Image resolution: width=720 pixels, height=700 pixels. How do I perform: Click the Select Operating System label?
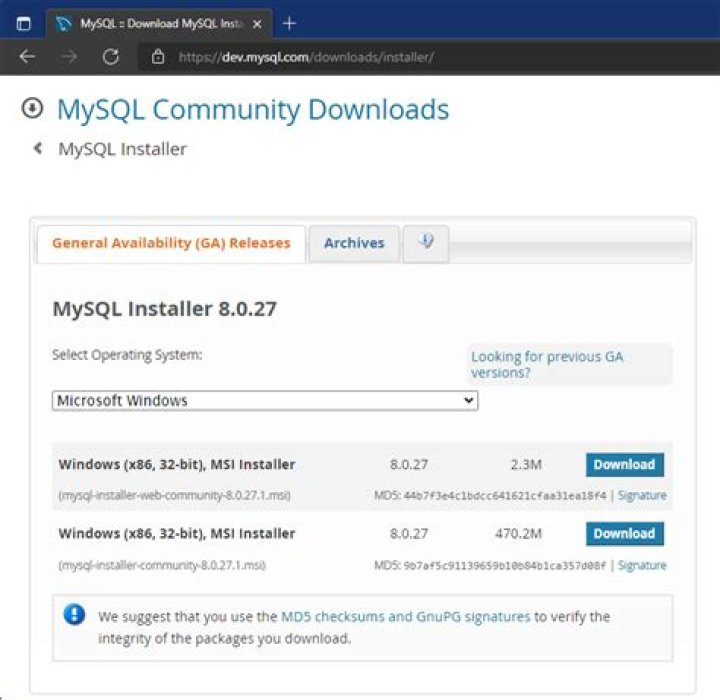127,355
